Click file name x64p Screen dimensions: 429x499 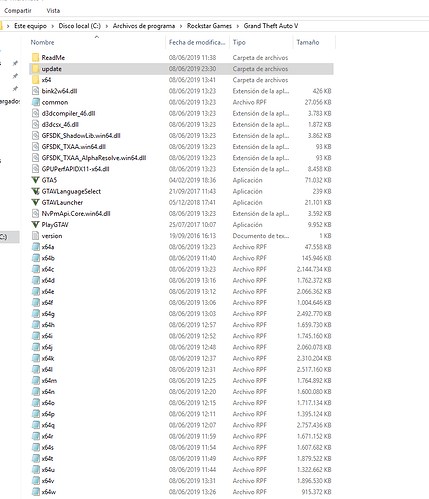tap(48, 414)
